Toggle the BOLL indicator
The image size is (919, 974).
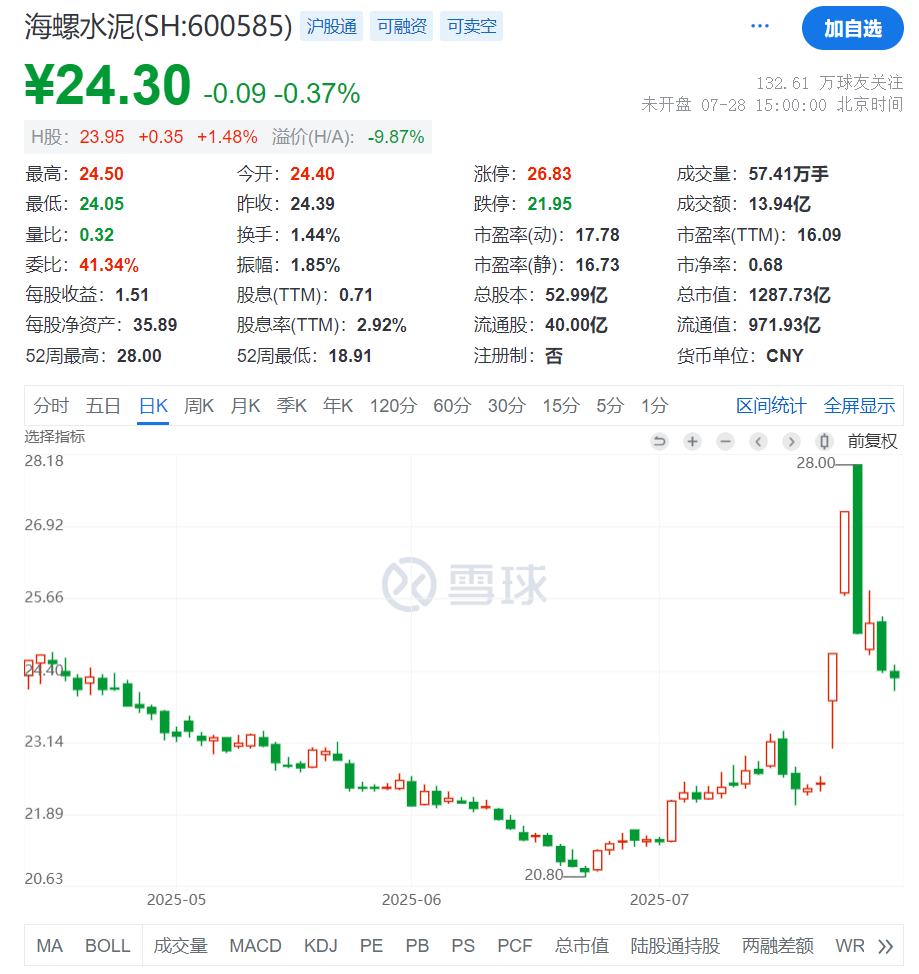pyautogui.click(x=107, y=946)
